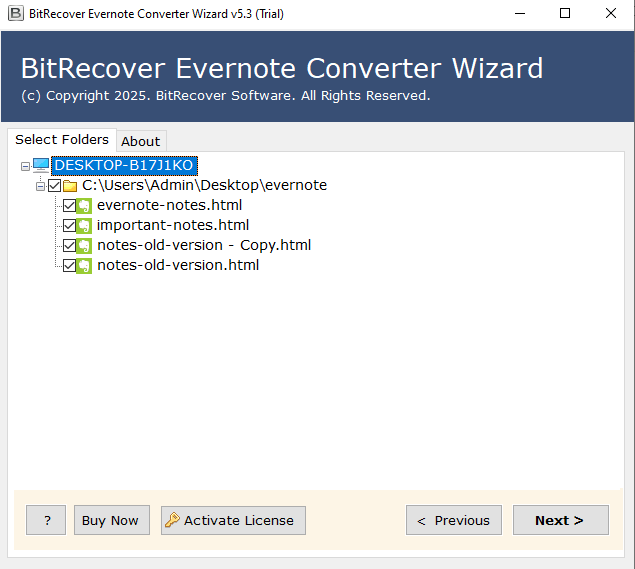Image resolution: width=635 pixels, height=569 pixels.
Task: Click Evernote icon beside notes-old-version - Copy.html
Action: 85,245
